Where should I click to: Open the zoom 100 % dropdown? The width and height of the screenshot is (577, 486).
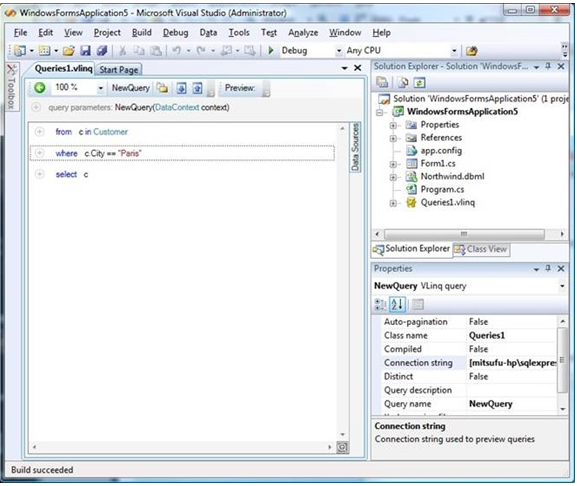(x=100, y=88)
